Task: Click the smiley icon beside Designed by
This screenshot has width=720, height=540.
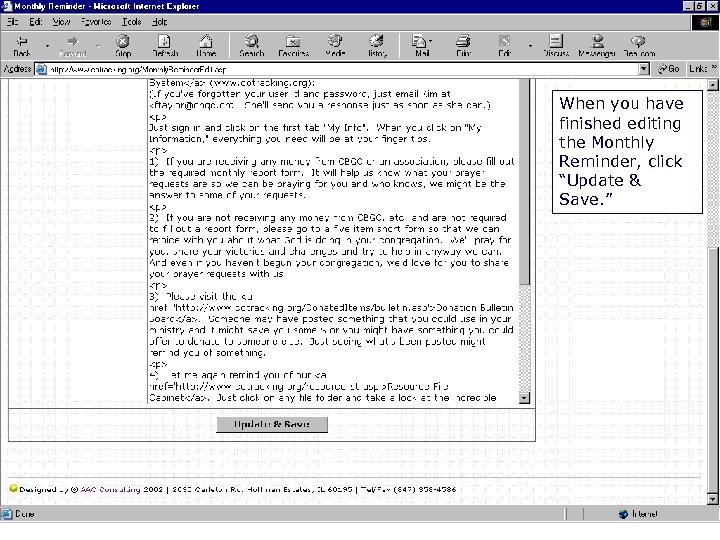Action: [x=13, y=488]
